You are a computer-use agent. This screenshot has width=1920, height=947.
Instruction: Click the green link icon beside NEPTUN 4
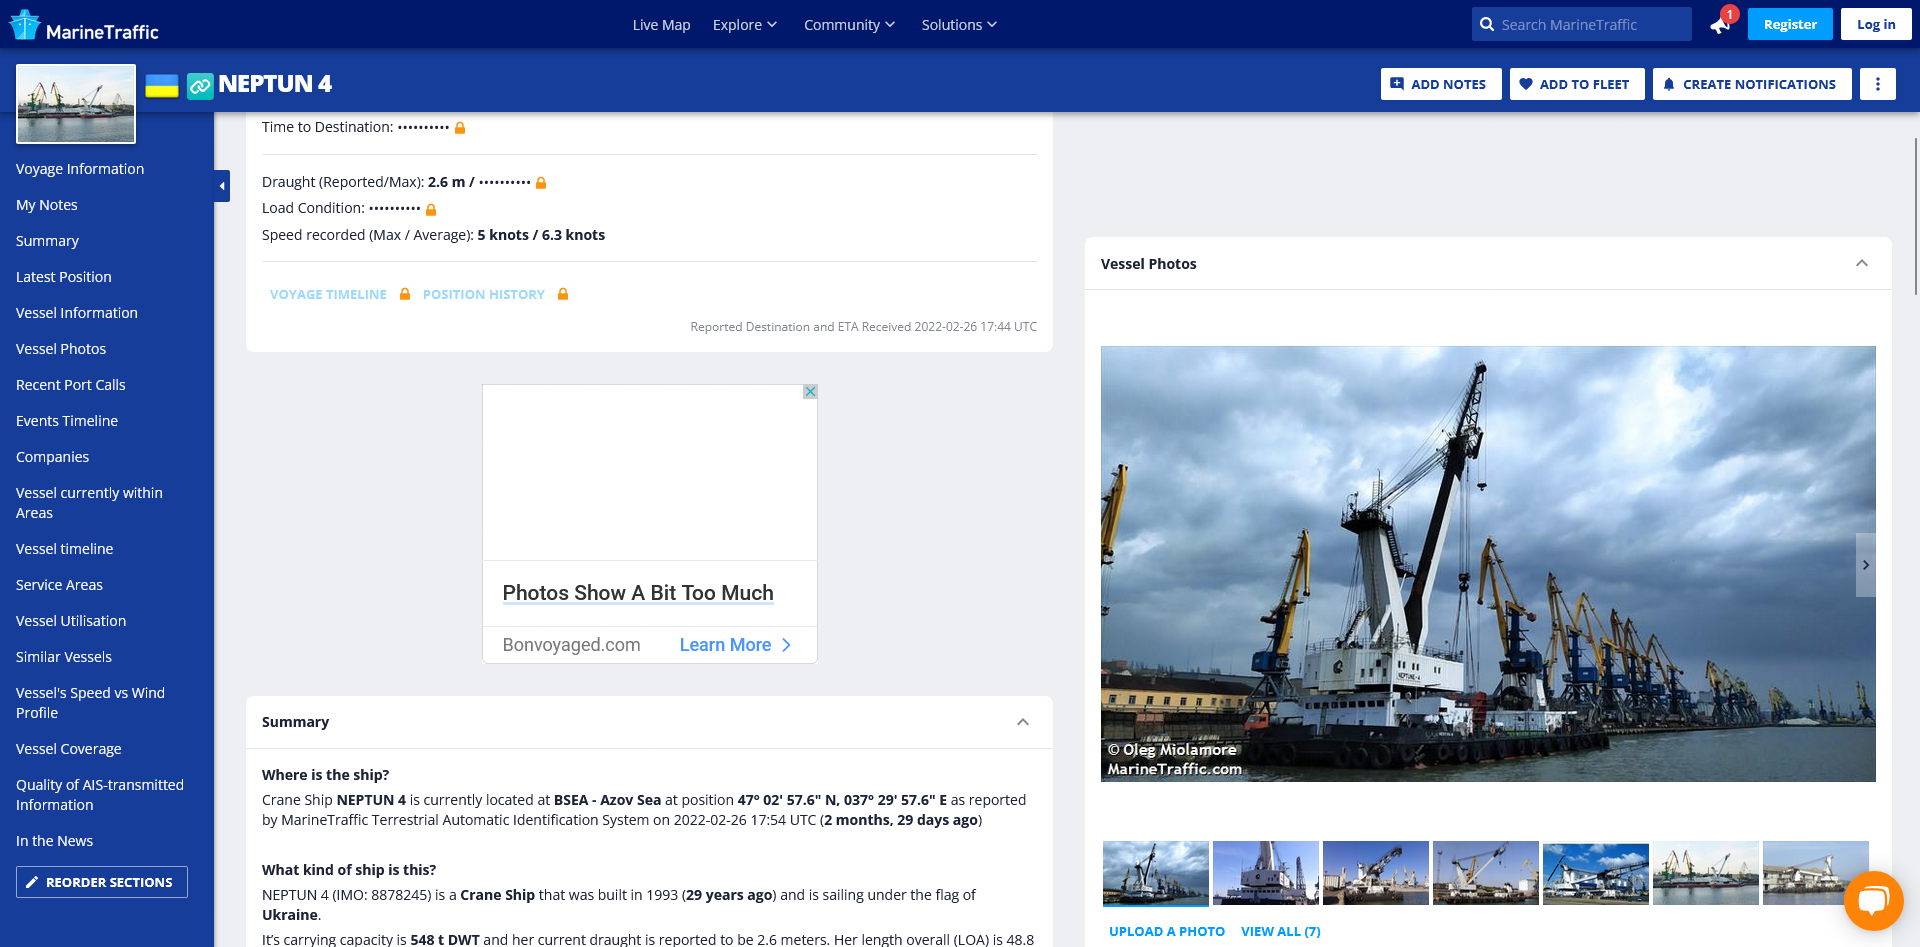tap(200, 86)
